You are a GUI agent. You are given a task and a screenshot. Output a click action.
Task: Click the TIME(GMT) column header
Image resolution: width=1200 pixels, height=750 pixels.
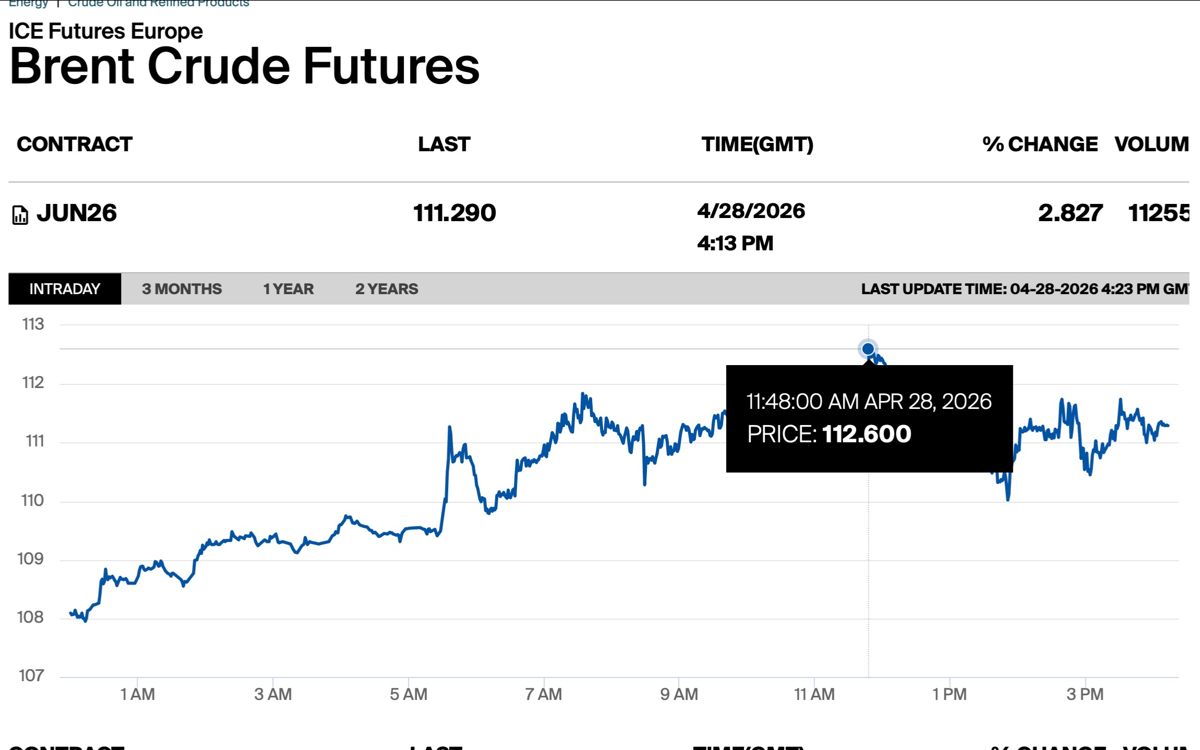tap(757, 144)
